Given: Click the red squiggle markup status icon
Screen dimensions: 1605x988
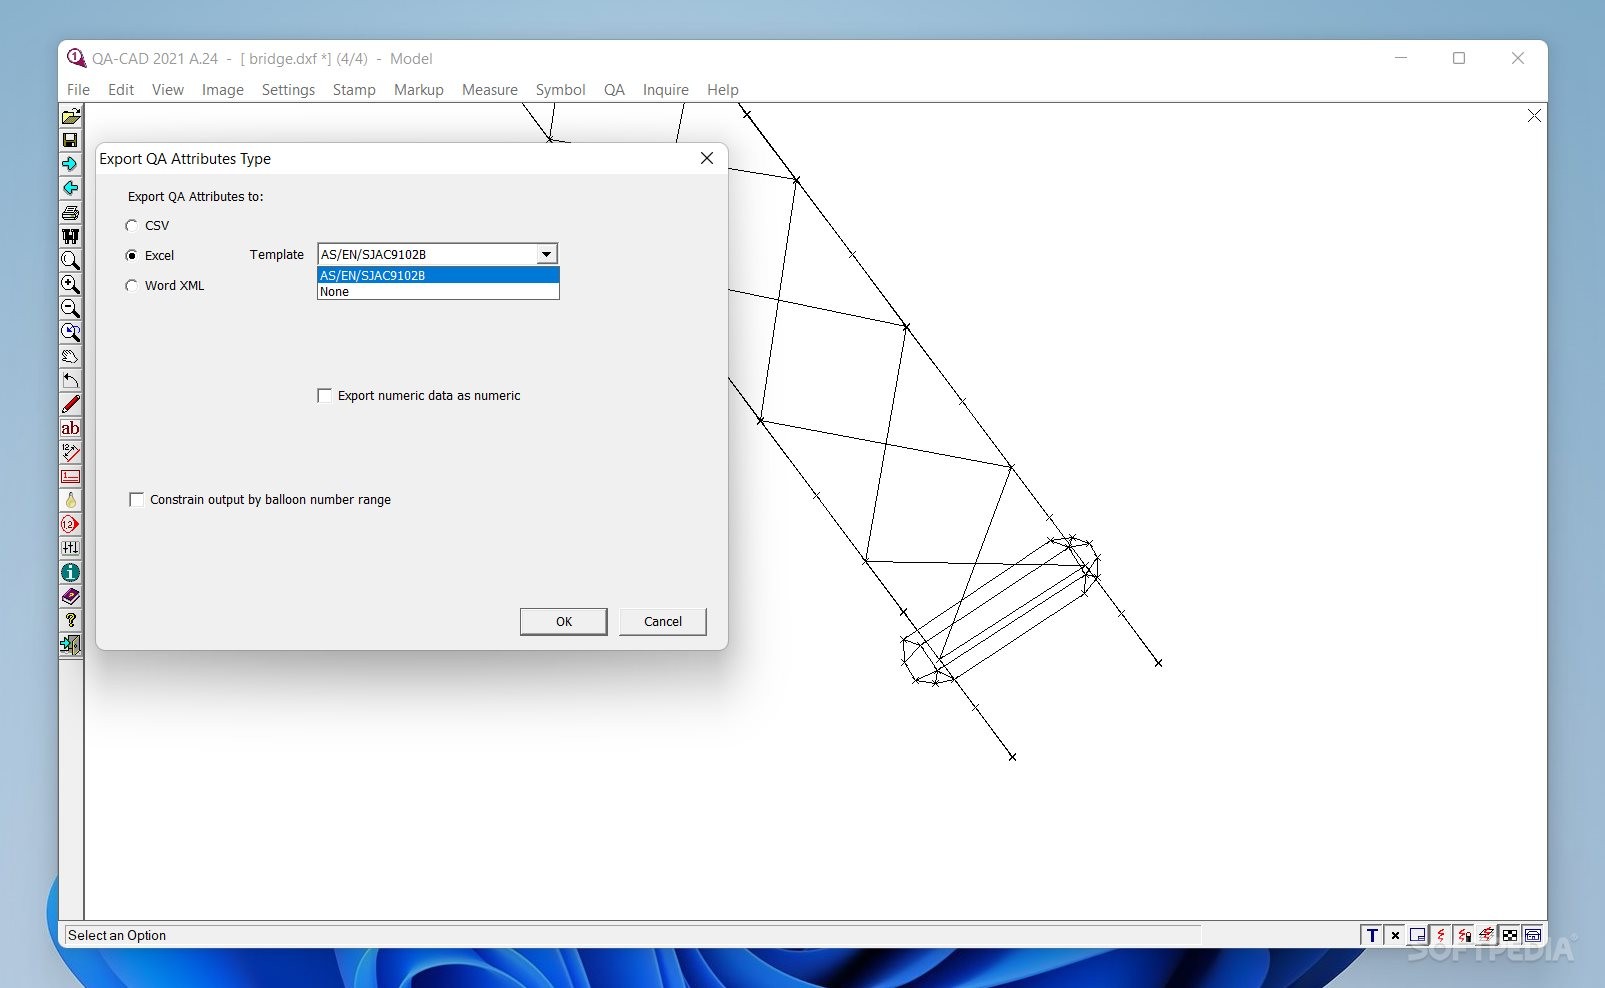Looking at the screenshot, I should tap(1441, 936).
